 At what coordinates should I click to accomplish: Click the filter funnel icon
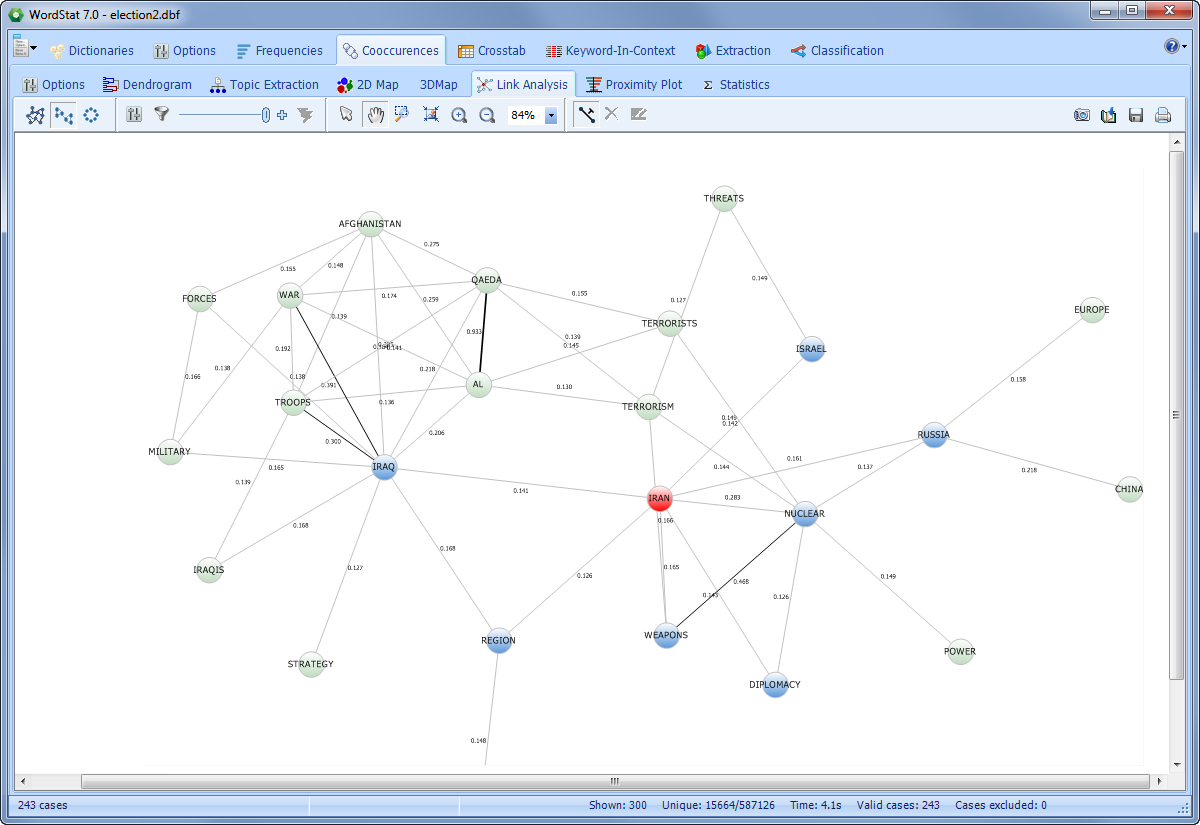point(161,115)
